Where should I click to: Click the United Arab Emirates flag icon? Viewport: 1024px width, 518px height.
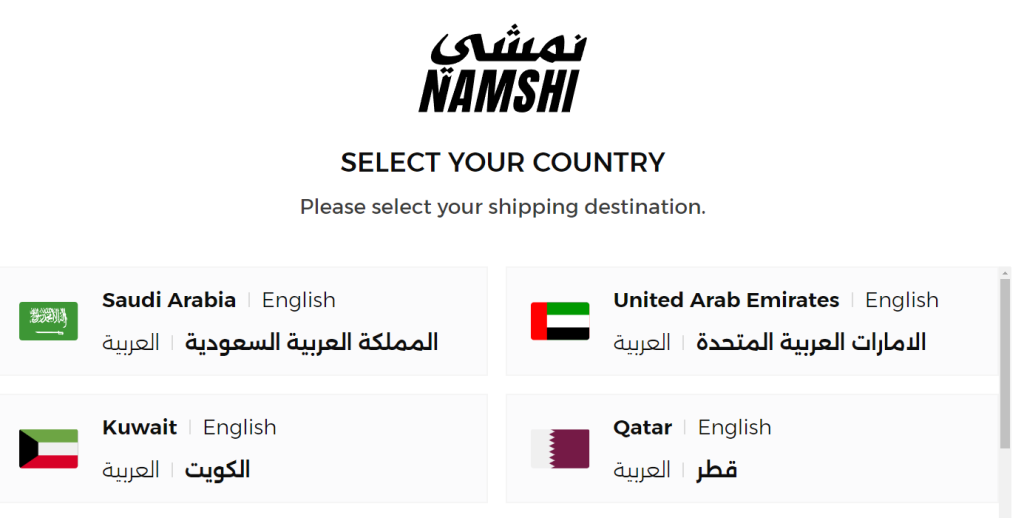point(560,321)
